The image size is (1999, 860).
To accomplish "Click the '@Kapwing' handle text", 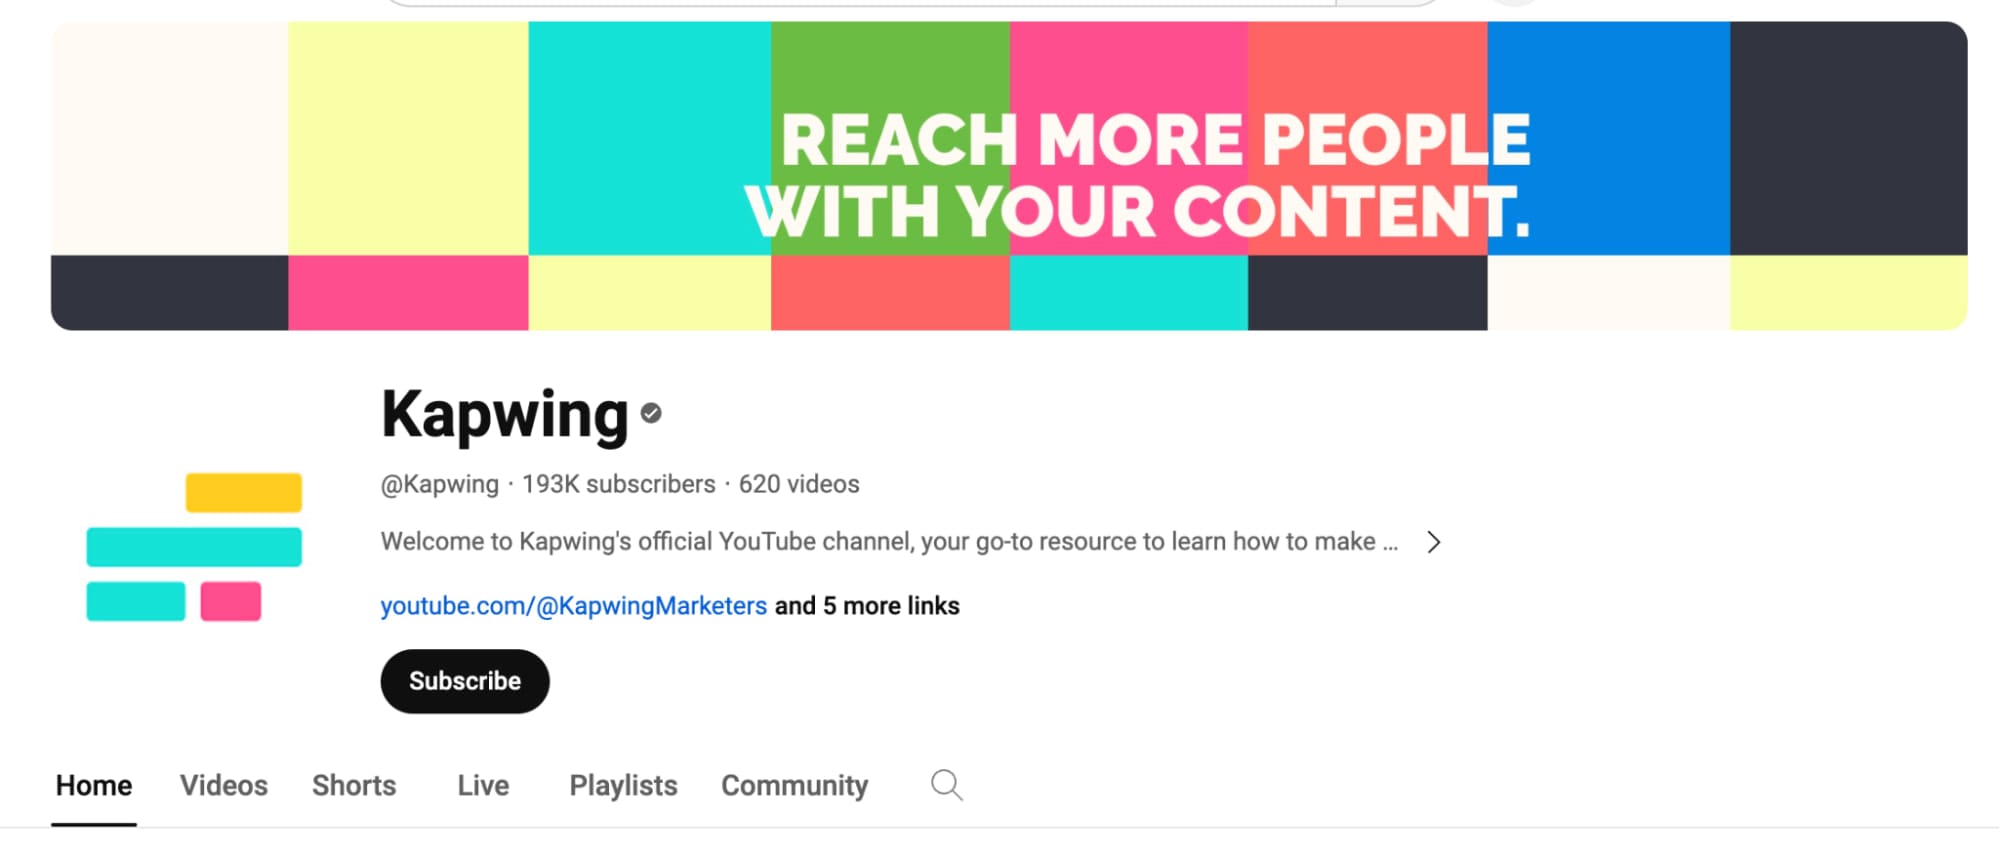I will pyautogui.click(x=440, y=484).
